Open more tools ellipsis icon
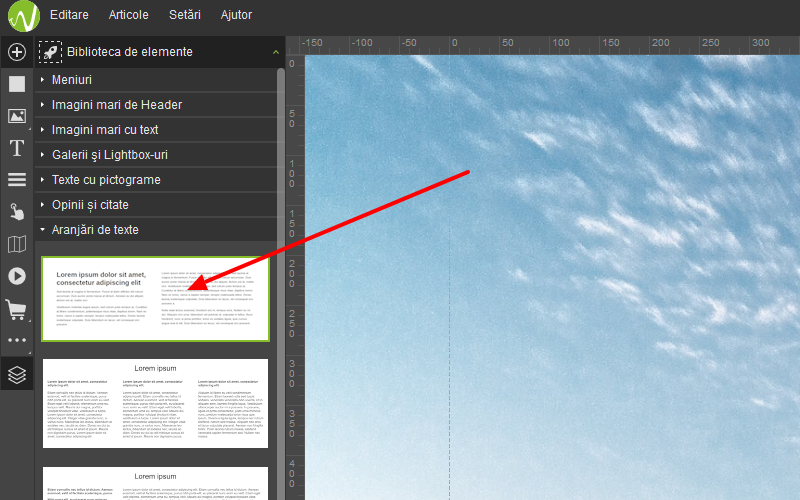The width and height of the screenshot is (800, 500). [16, 341]
